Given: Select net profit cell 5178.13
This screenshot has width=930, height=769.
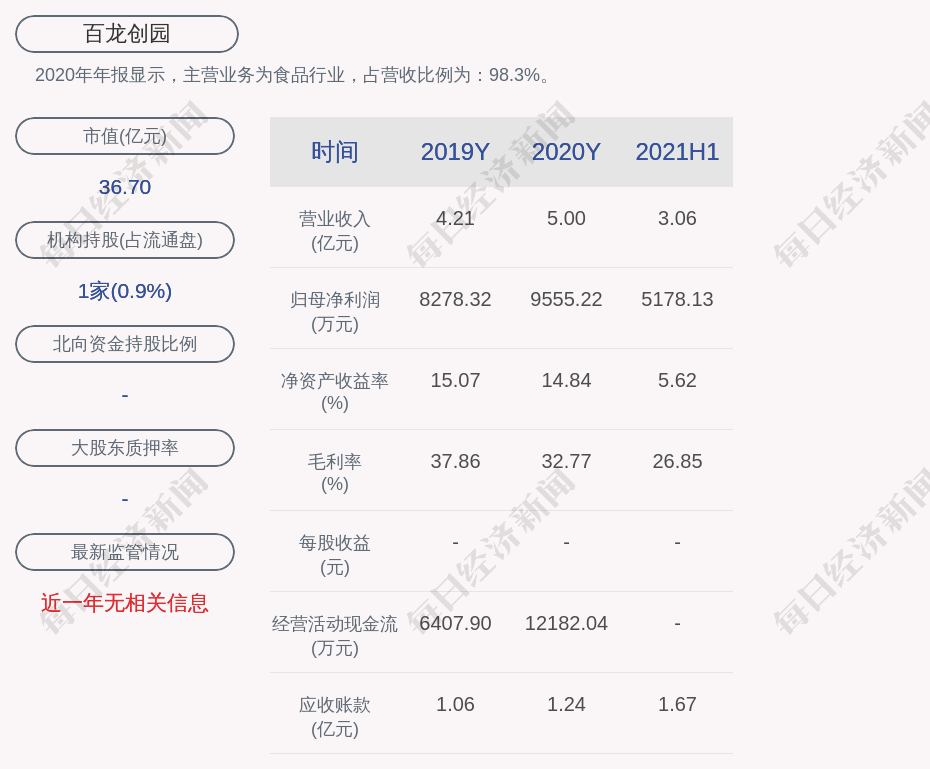Looking at the screenshot, I should click(677, 299).
